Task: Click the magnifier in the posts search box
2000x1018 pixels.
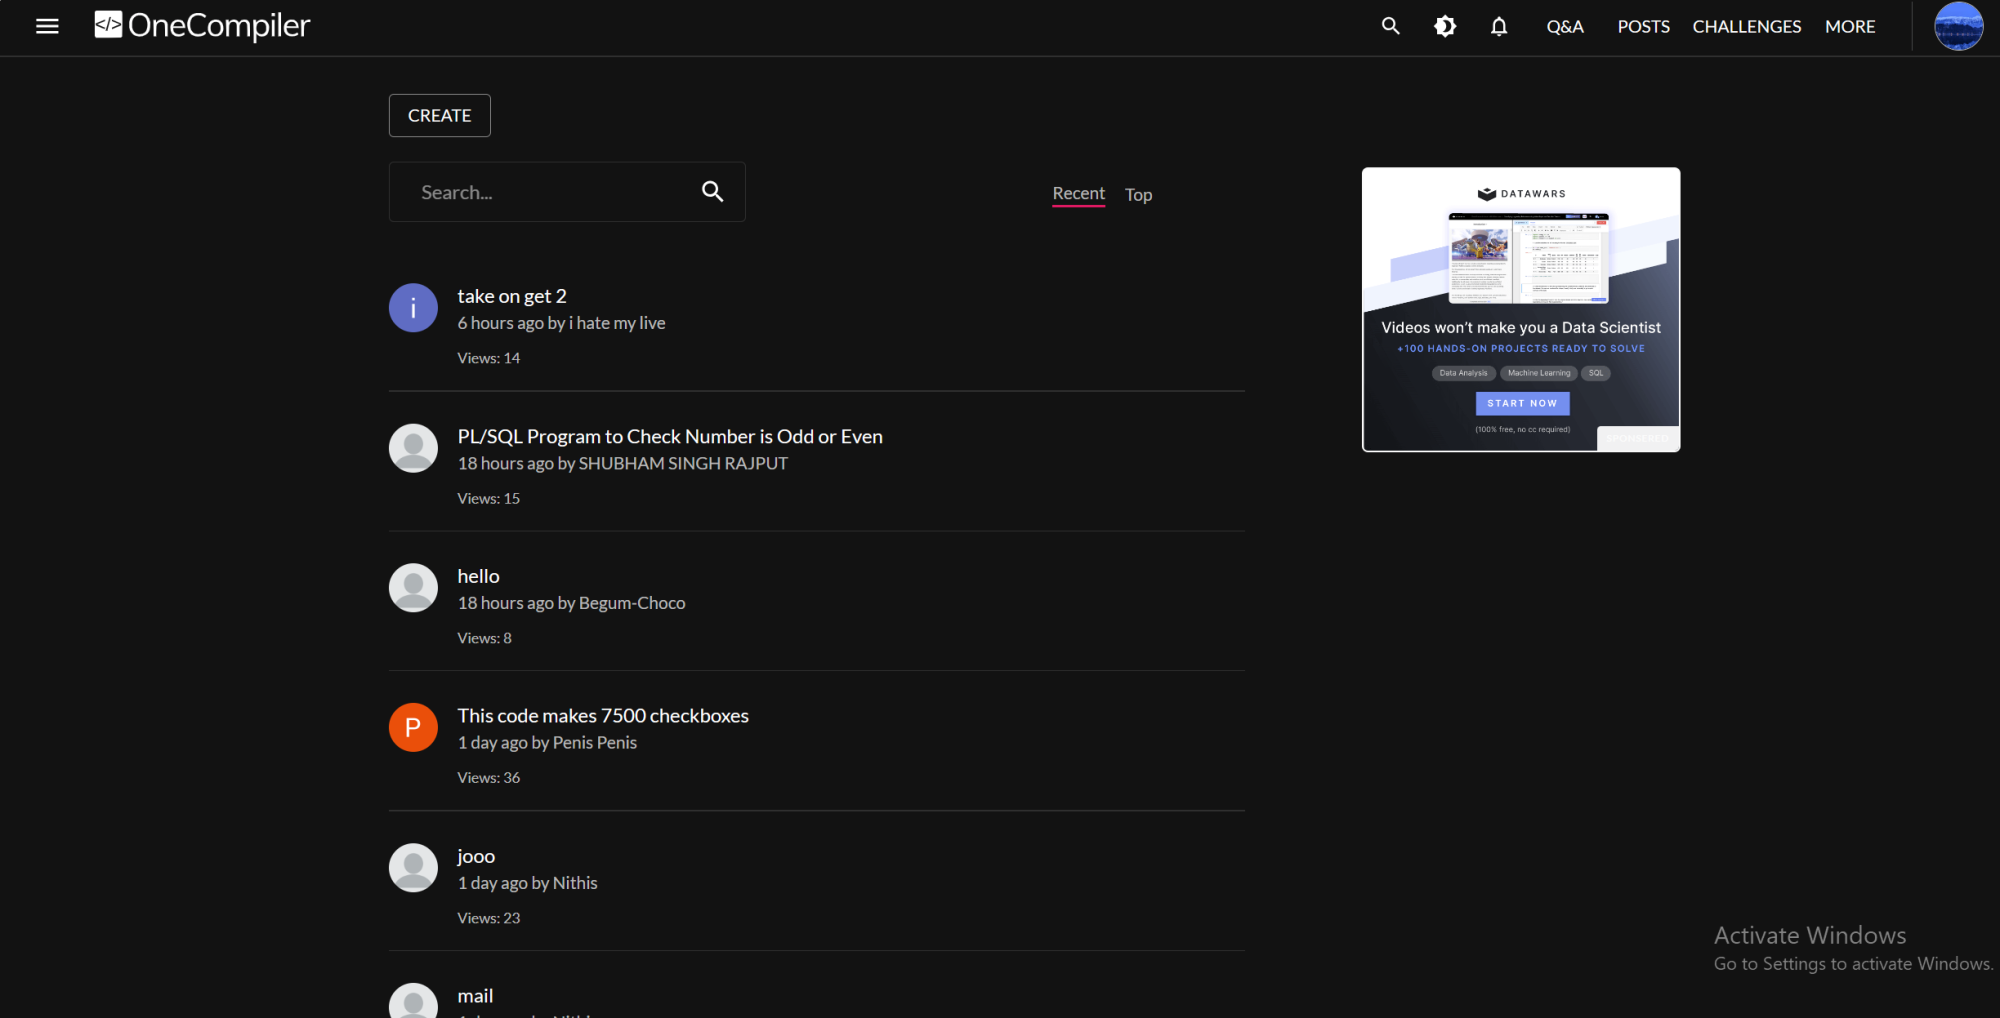Action: point(712,192)
